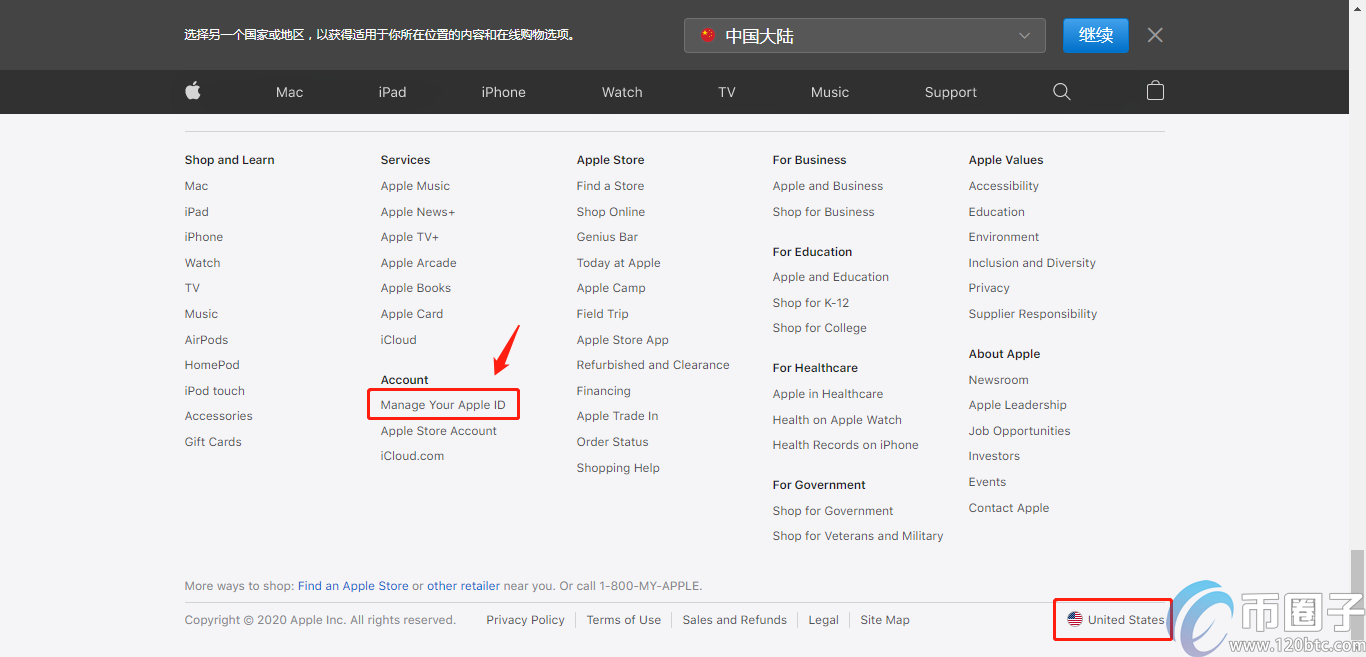Open Sales and Refunds link
Viewport: 1366px width, 657px height.
tap(735, 620)
